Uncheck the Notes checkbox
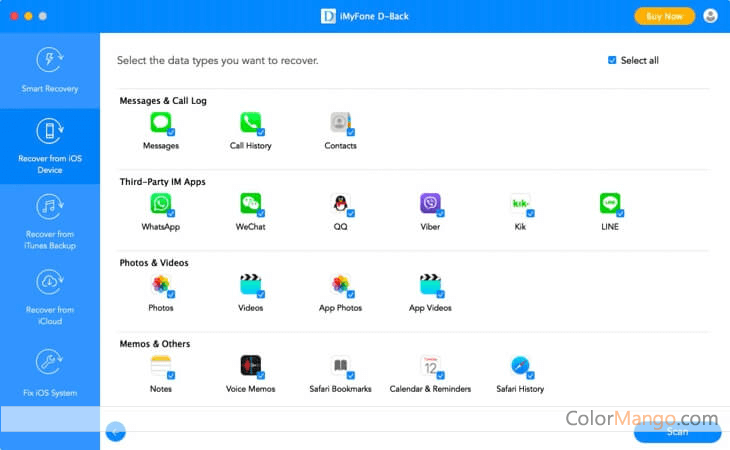Viewport: 730px width, 450px height. point(172,375)
